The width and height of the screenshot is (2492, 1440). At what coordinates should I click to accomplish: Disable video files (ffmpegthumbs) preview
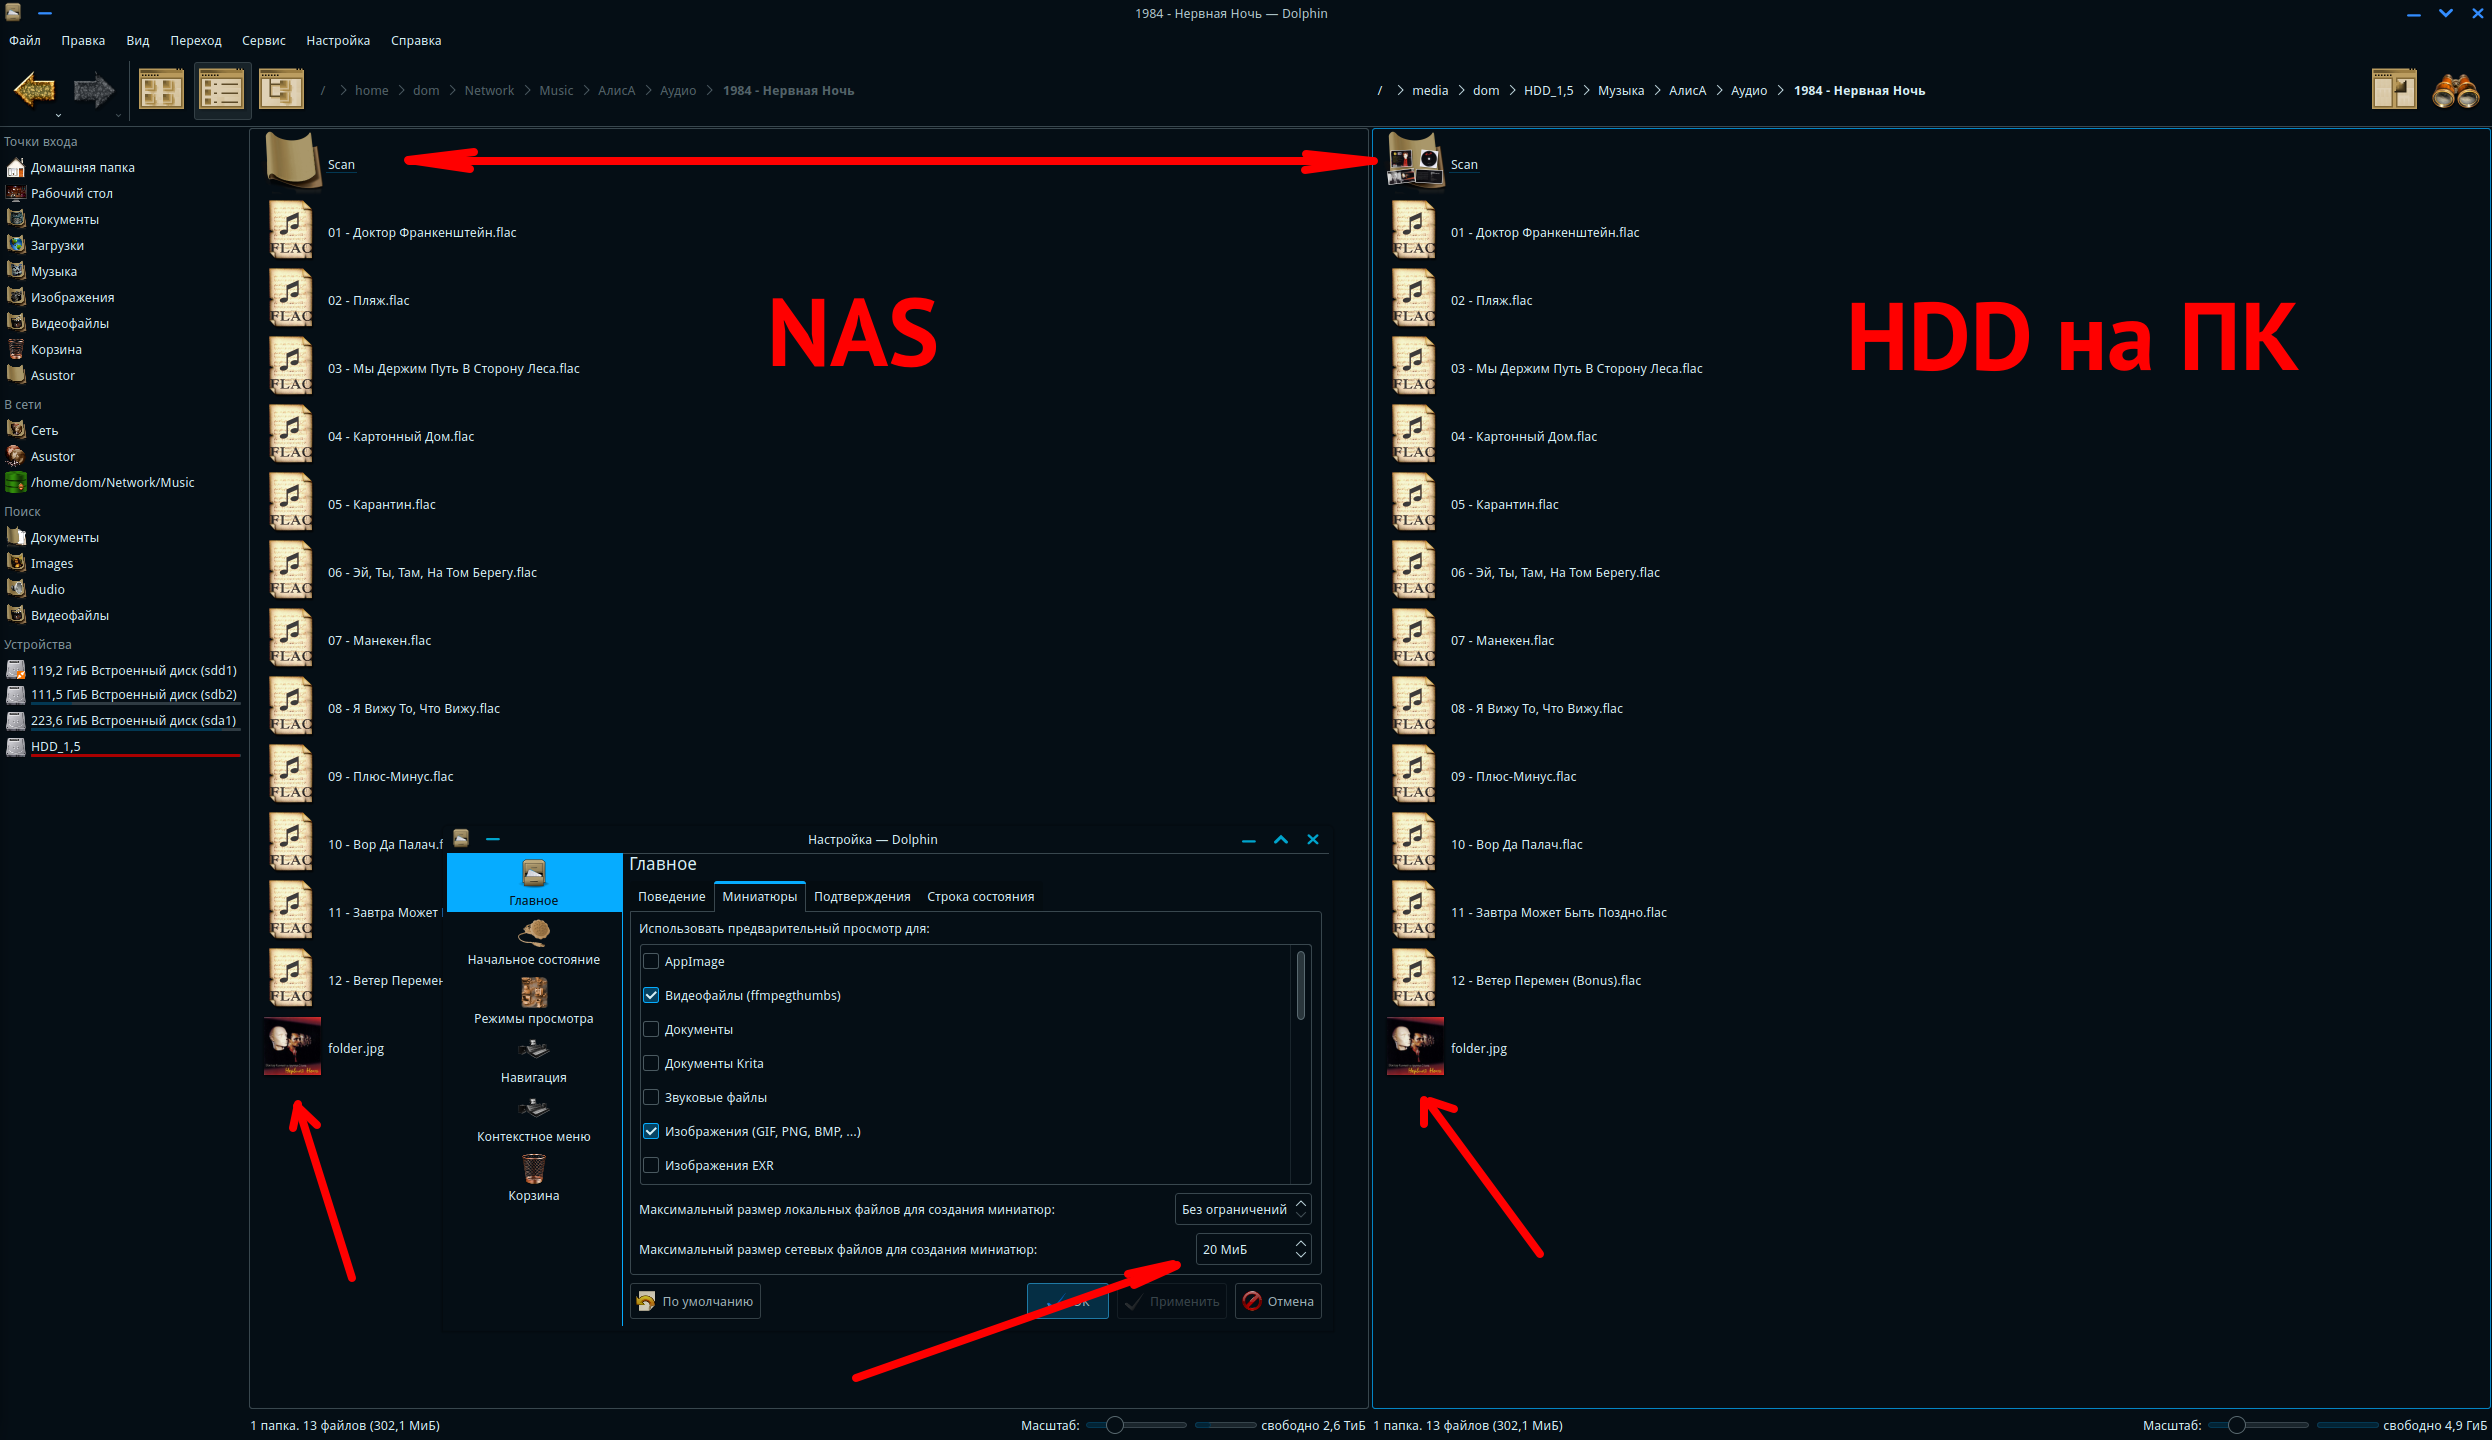coord(651,995)
